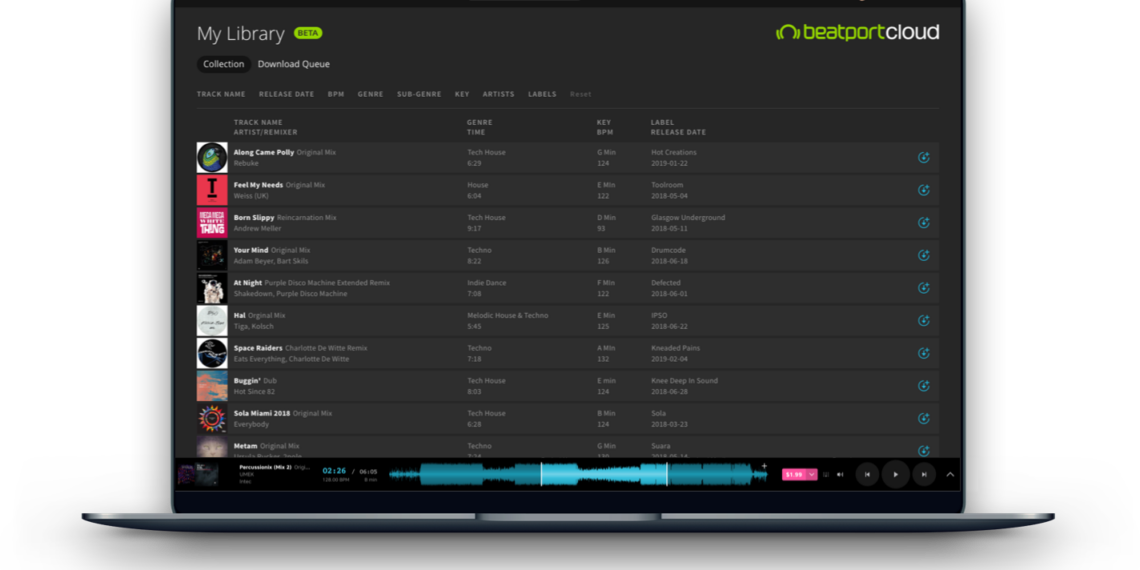Screen dimensions: 1140x570
Task: Switch to the Download Queue tab
Action: coord(293,64)
